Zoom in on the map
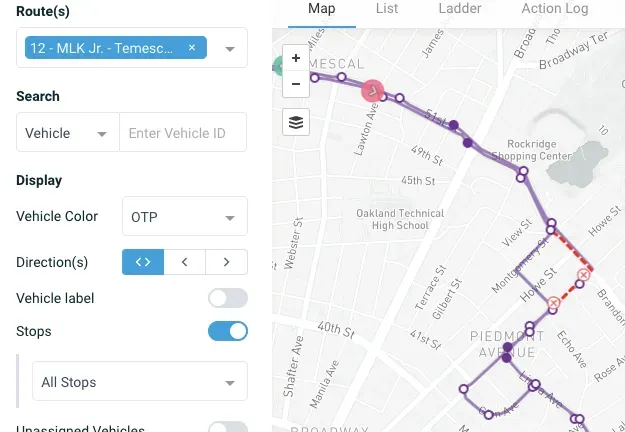The width and height of the screenshot is (625, 432). [296, 59]
